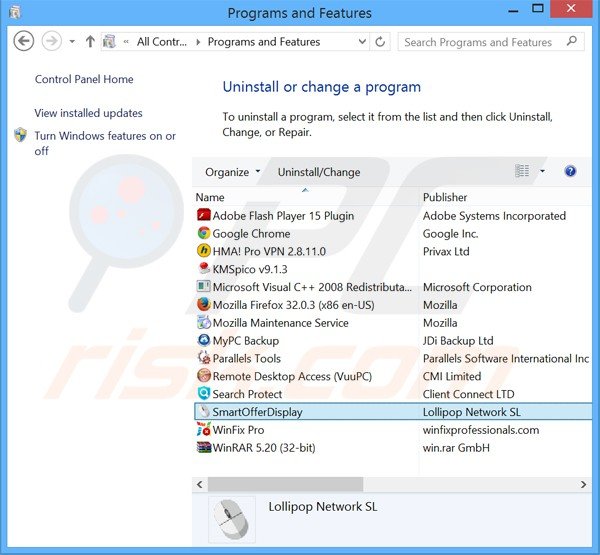
Task: Click winfixprofessionals.com publisher cell
Action: [x=481, y=430]
